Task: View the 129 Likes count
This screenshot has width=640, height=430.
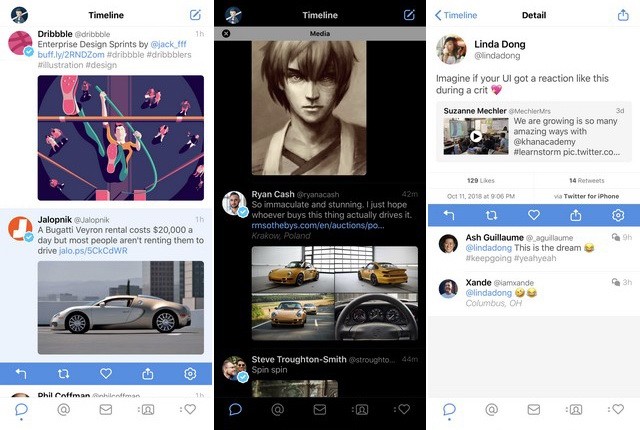Action: click(479, 180)
